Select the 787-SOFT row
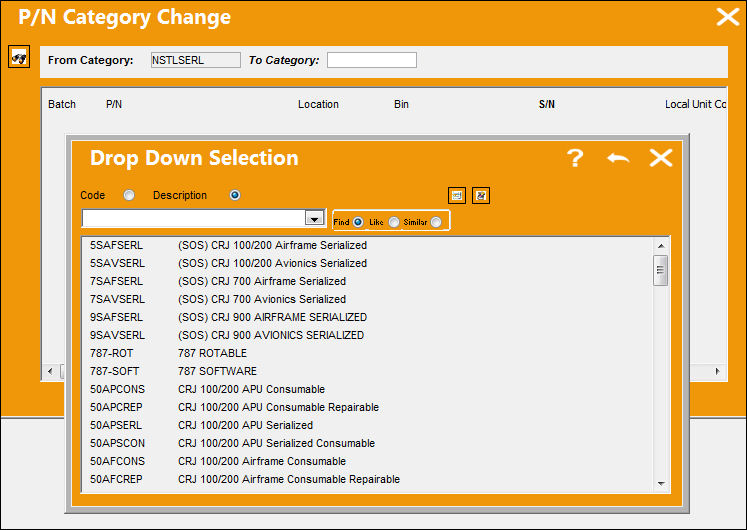This screenshot has height=530, width=747. (x=368, y=371)
